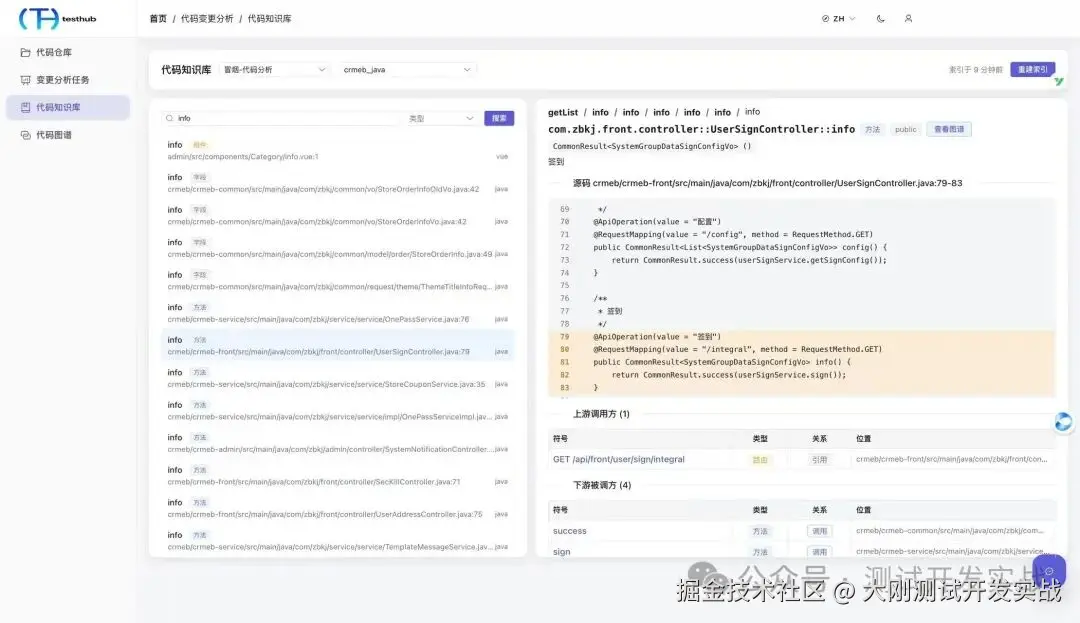Select the TemplateMessageService result row
The image size is (1080, 623).
pos(338,540)
